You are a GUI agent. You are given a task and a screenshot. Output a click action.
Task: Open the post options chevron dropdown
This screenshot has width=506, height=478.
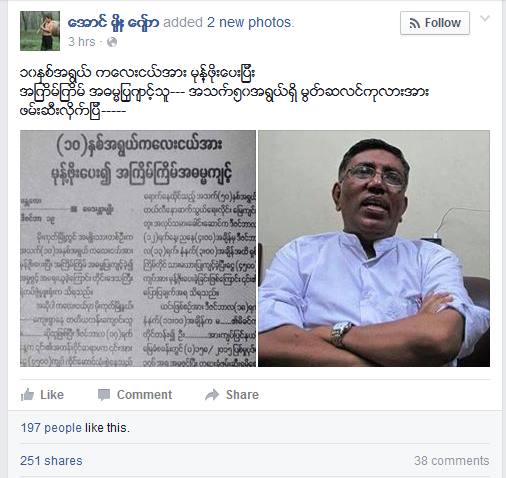pyautogui.click(x=485, y=18)
